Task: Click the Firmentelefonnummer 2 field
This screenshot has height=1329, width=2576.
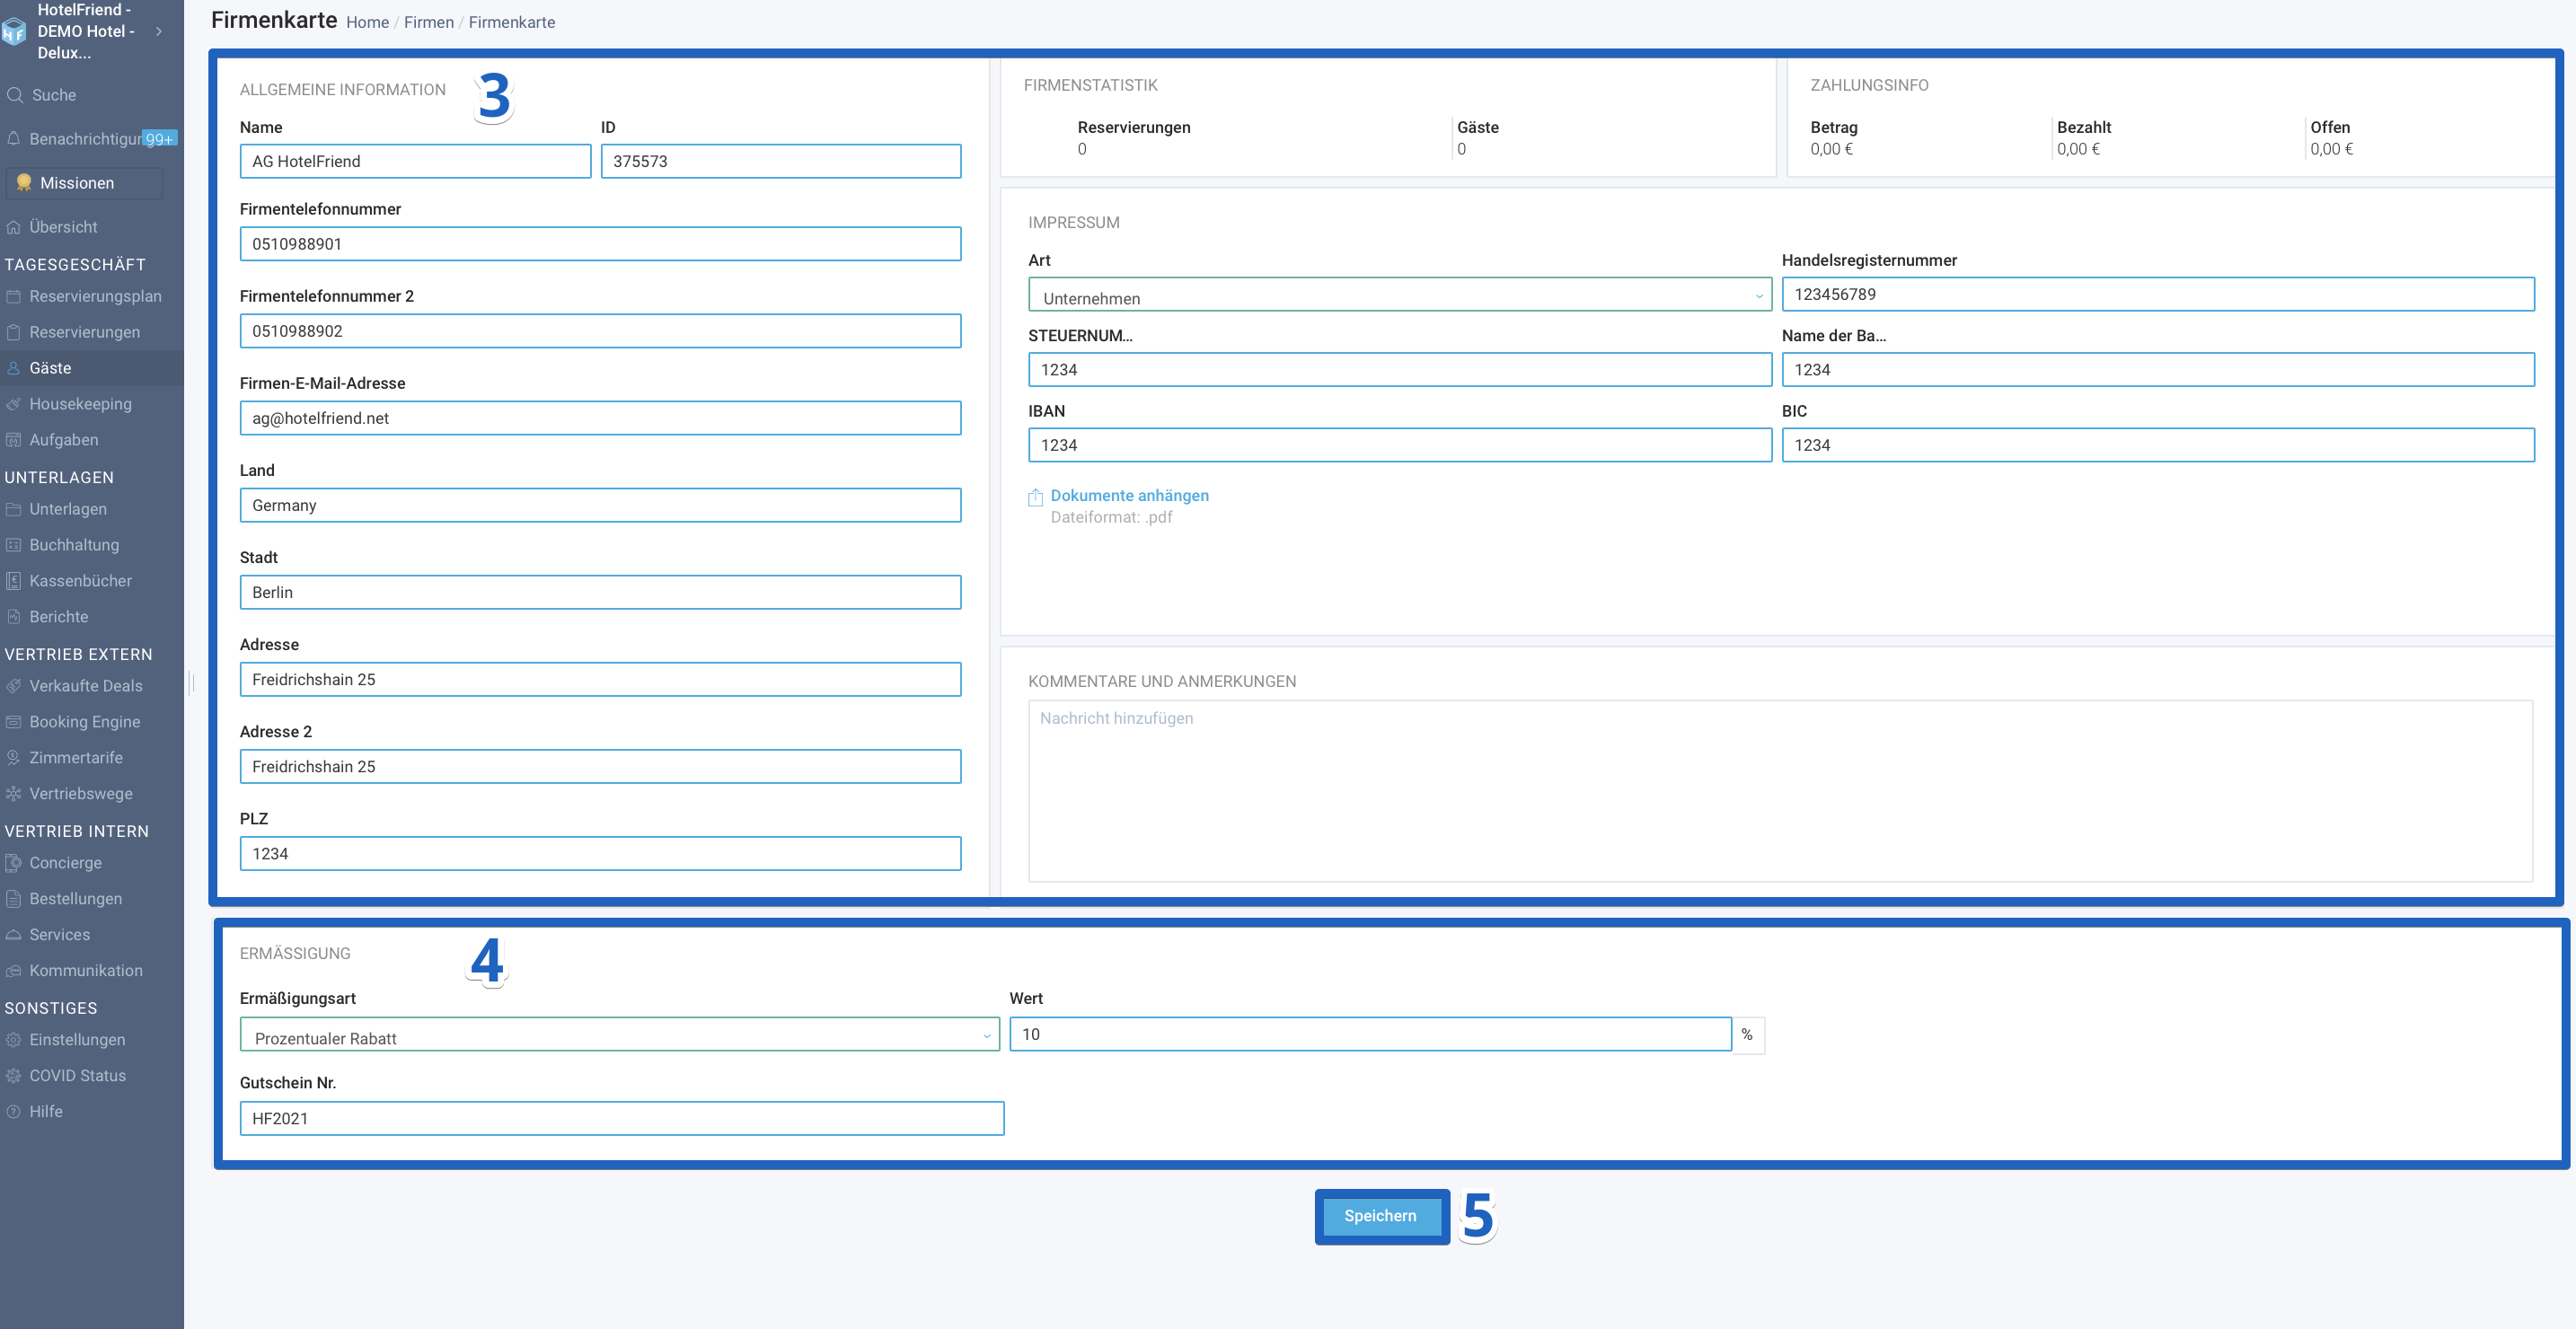Action: 600,331
